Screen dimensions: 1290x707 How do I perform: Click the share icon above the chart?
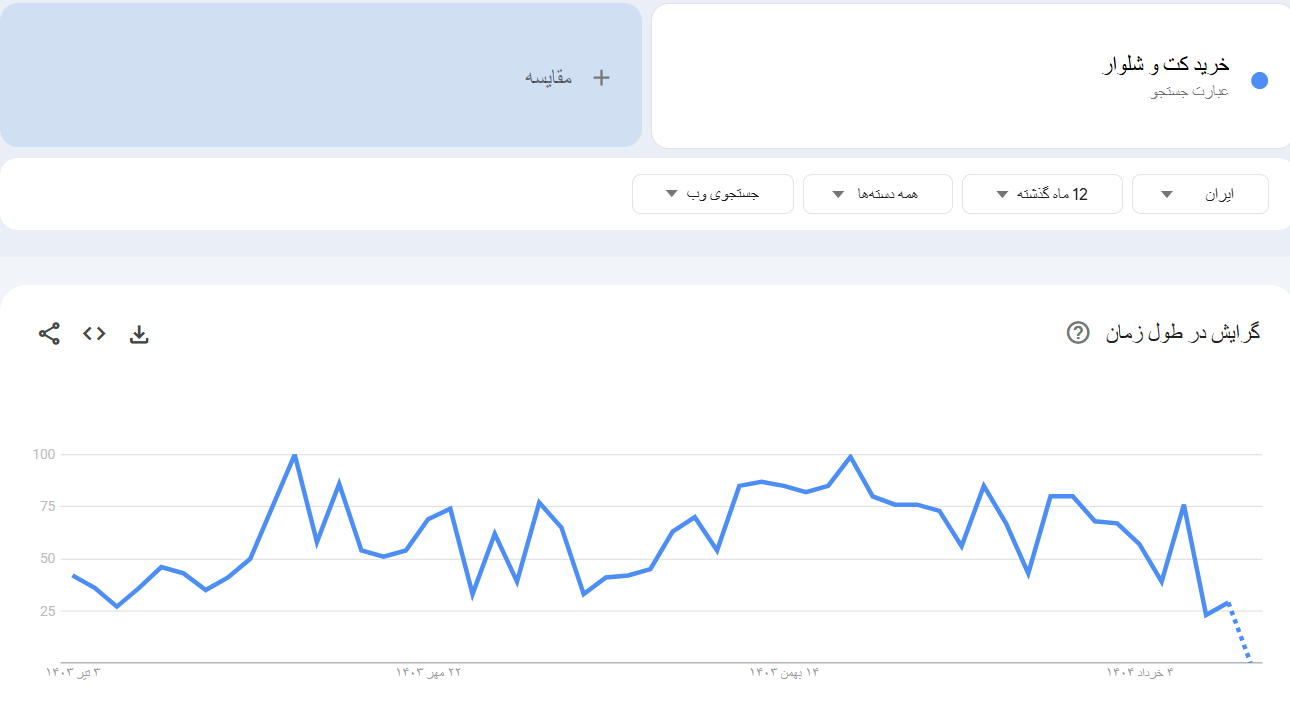pos(49,334)
